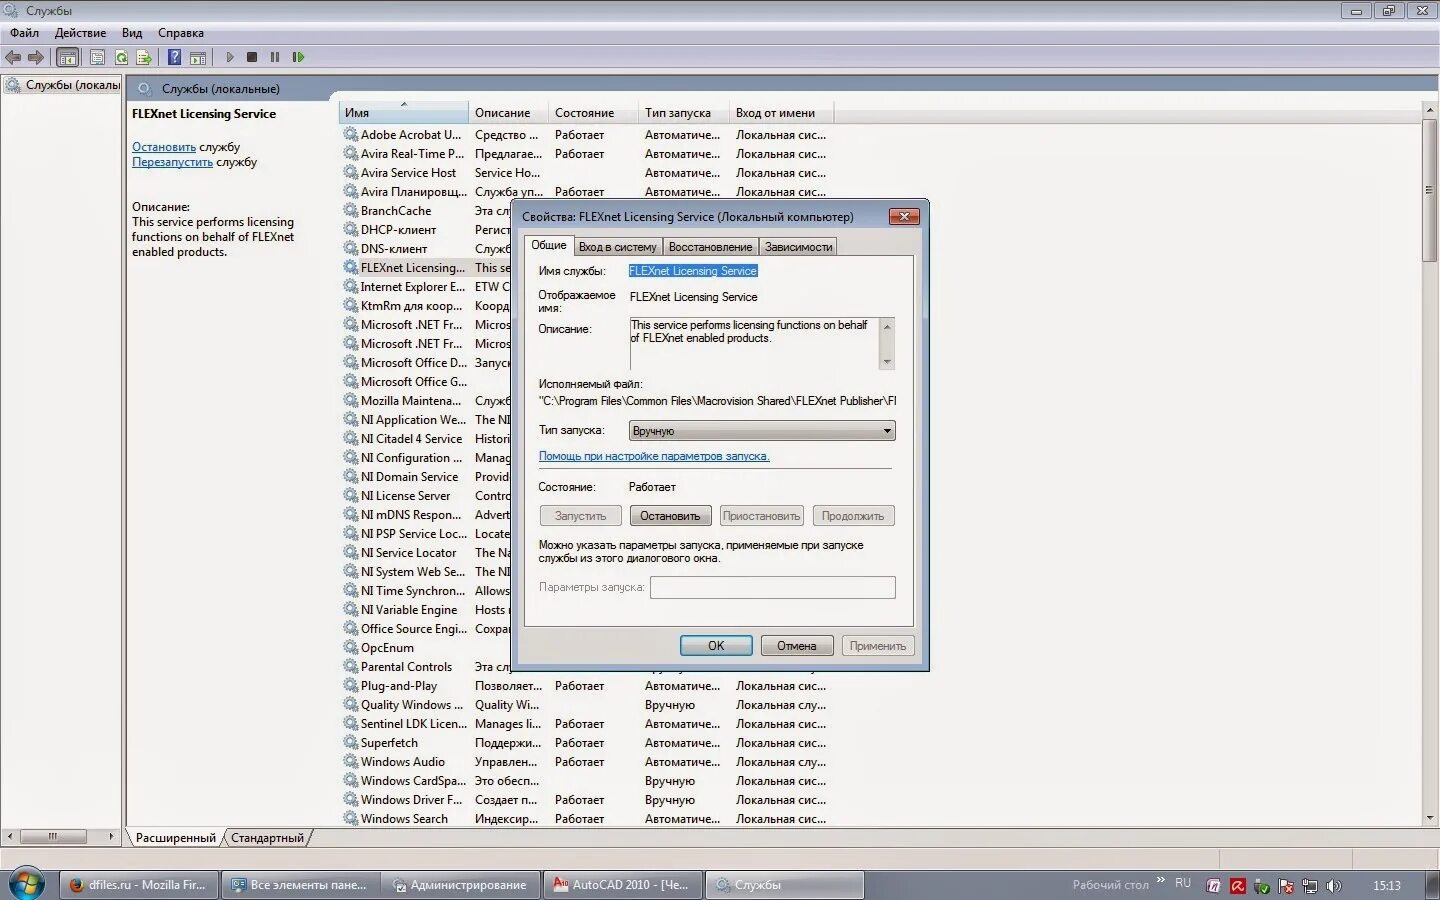Refresh the services list via toolbar icon
The height and width of the screenshot is (900, 1440).
(121, 57)
